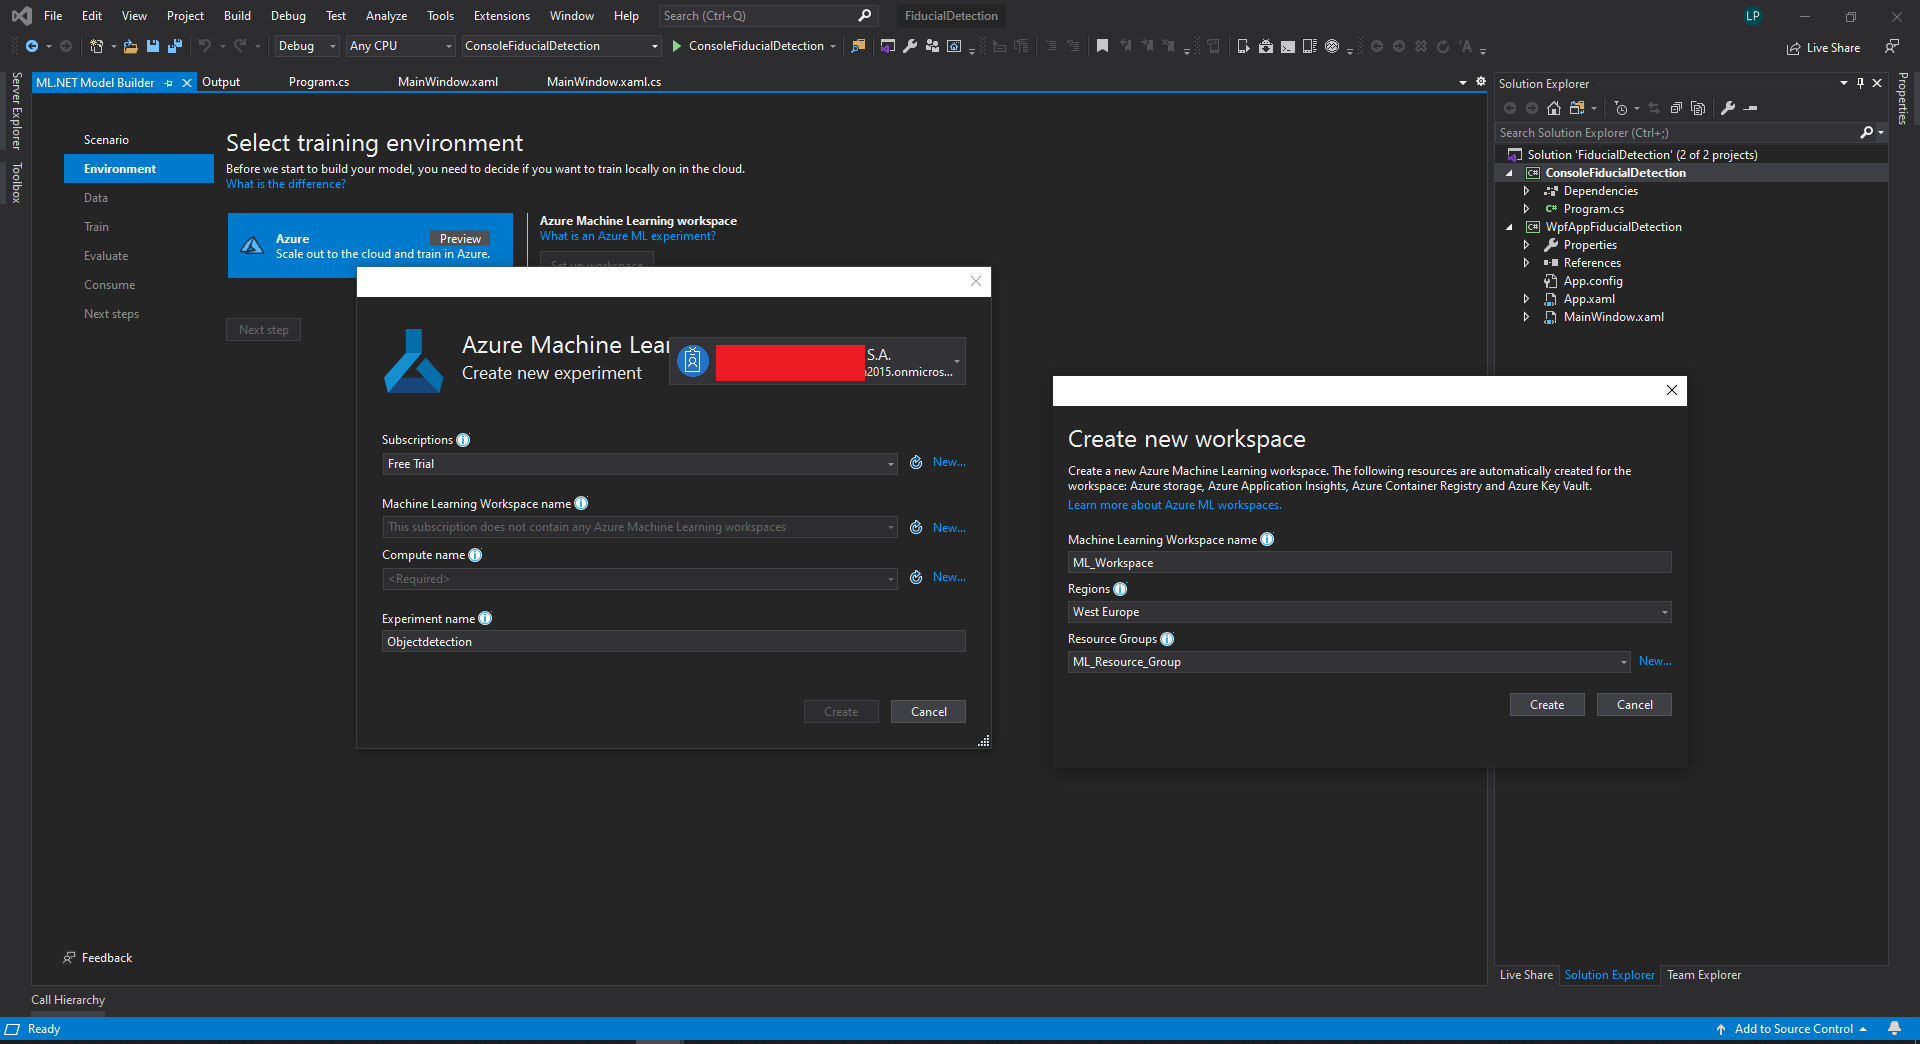Pin the Solution Explorer panel
This screenshot has height=1044, width=1920.
point(1860,83)
